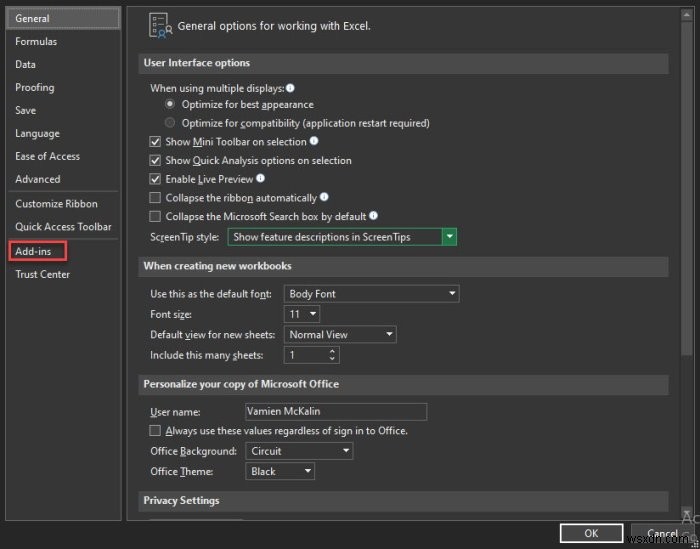Open the Data category
Viewport: 700px width, 549px height.
tap(63, 64)
